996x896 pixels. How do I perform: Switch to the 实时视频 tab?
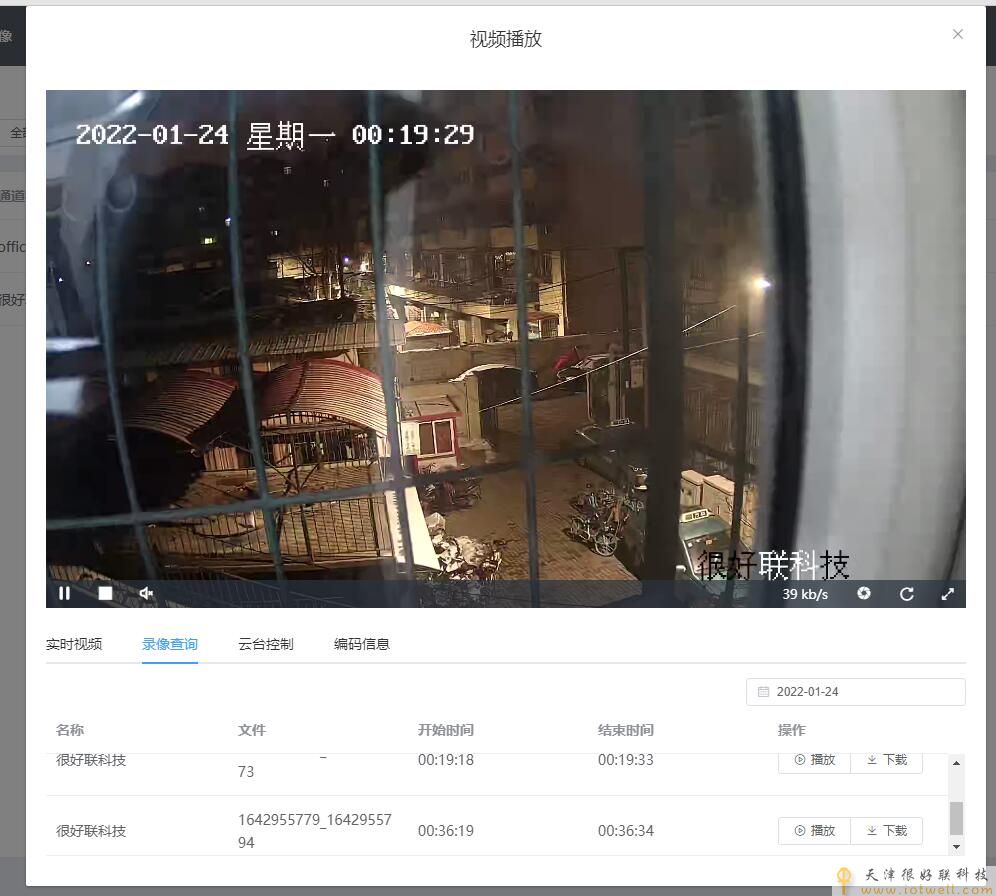point(74,644)
